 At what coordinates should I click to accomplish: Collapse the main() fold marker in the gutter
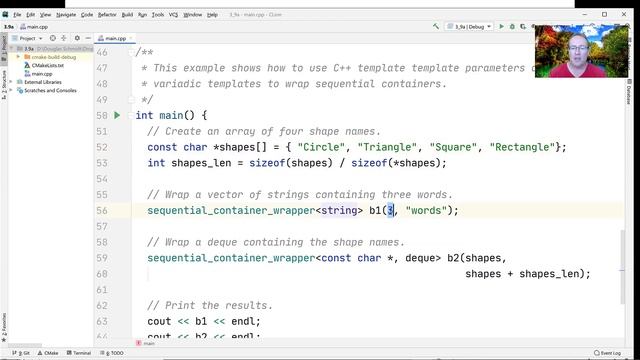(x=131, y=116)
